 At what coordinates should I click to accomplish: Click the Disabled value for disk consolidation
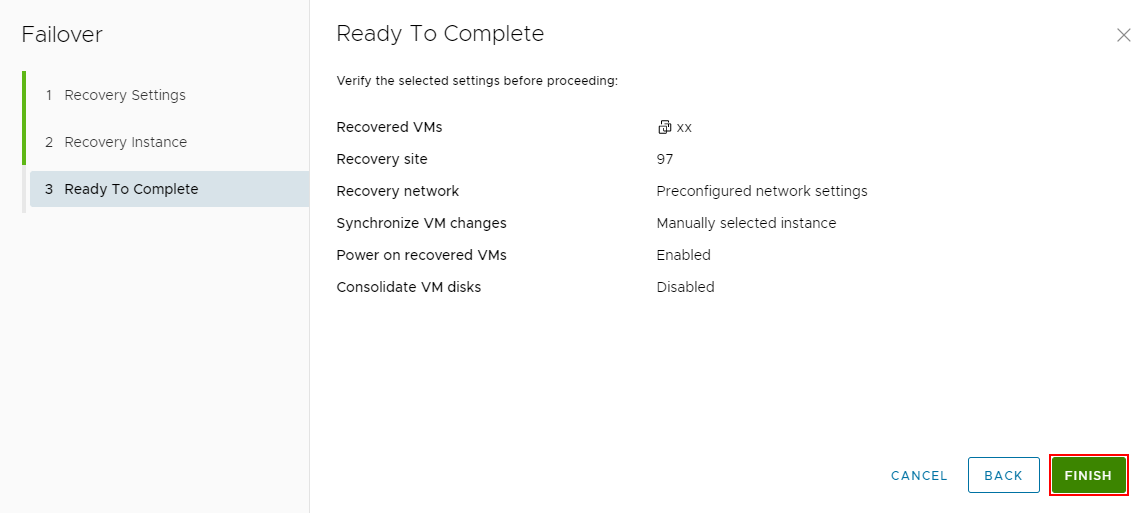click(685, 287)
